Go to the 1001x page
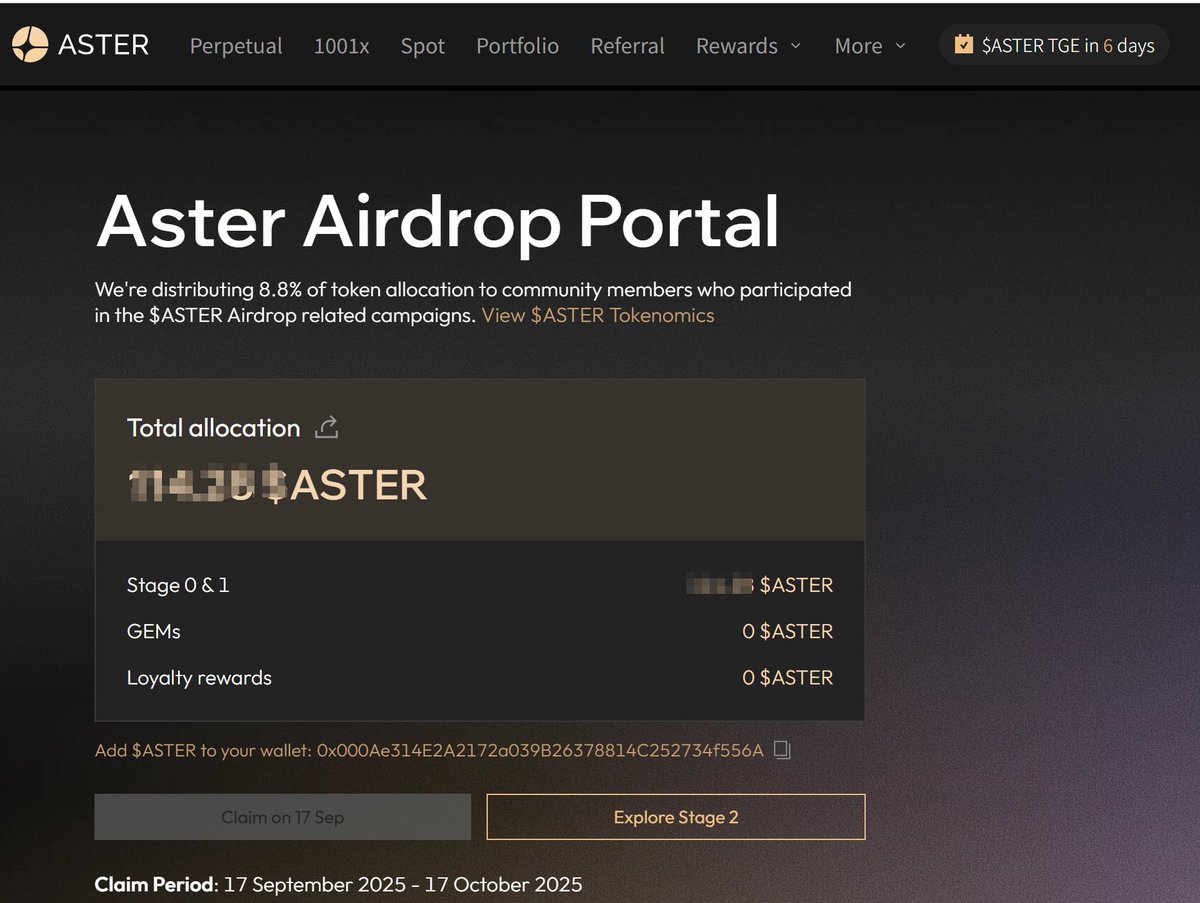This screenshot has height=903, width=1200. pos(342,46)
